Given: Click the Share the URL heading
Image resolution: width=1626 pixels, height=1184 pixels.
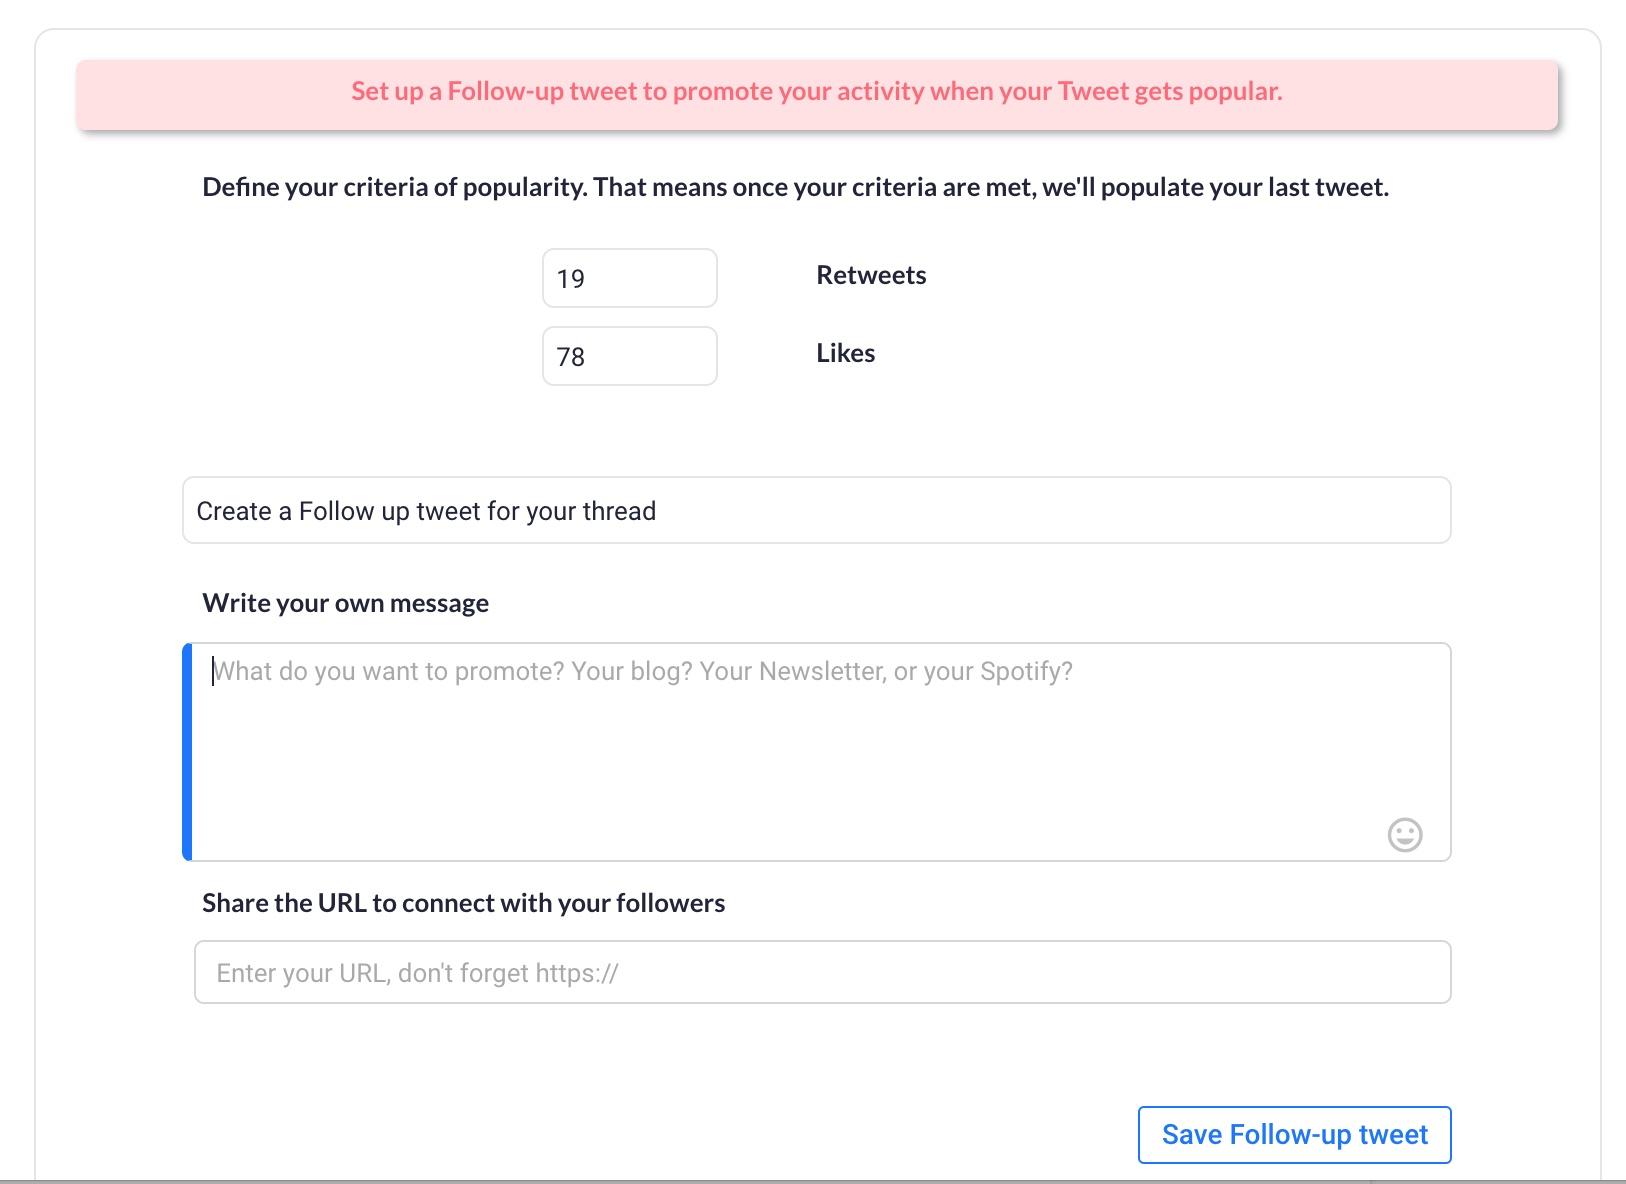Looking at the screenshot, I should [464, 903].
